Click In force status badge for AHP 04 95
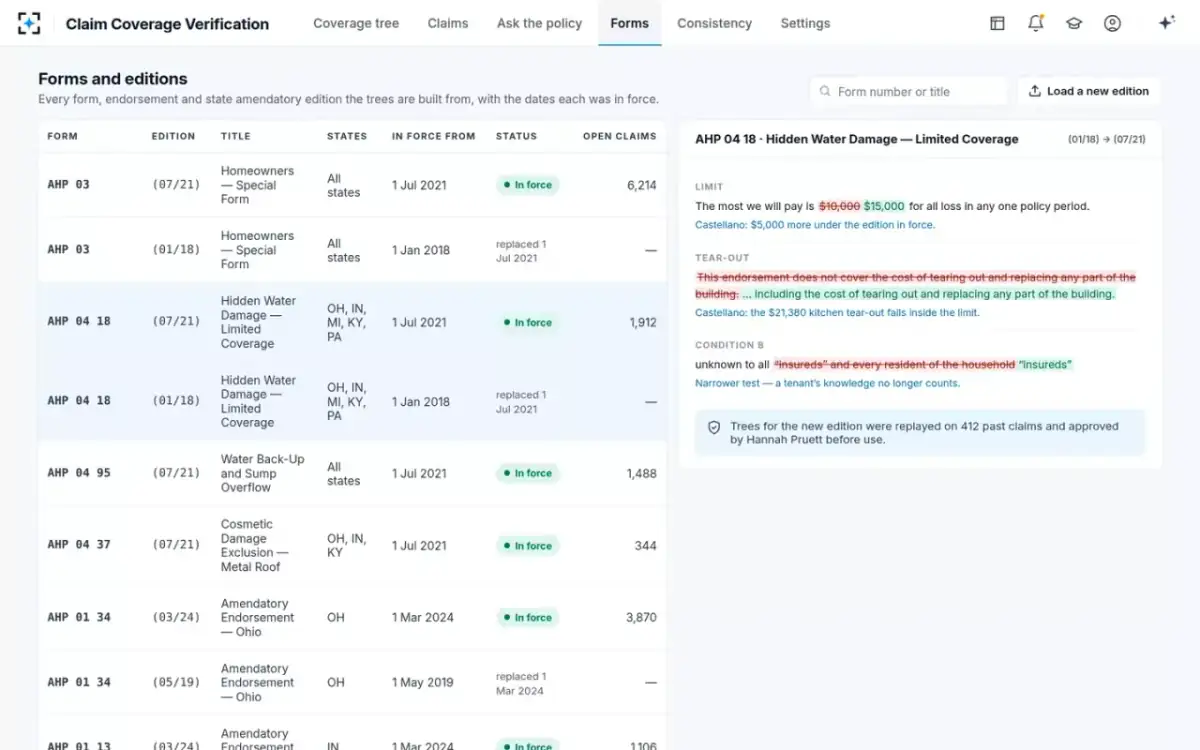The width and height of the screenshot is (1200, 750). [527, 473]
